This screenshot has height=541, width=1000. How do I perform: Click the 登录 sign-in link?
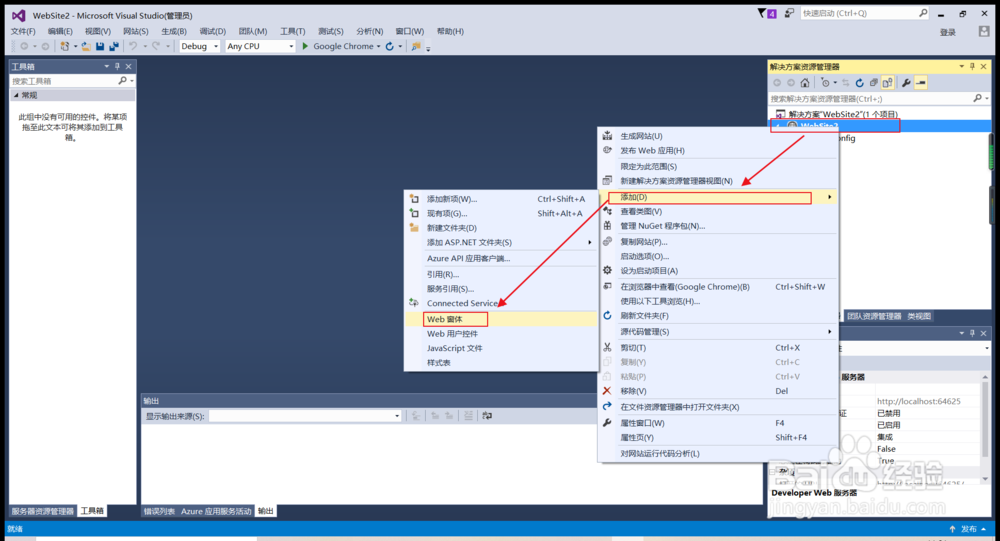(948, 32)
